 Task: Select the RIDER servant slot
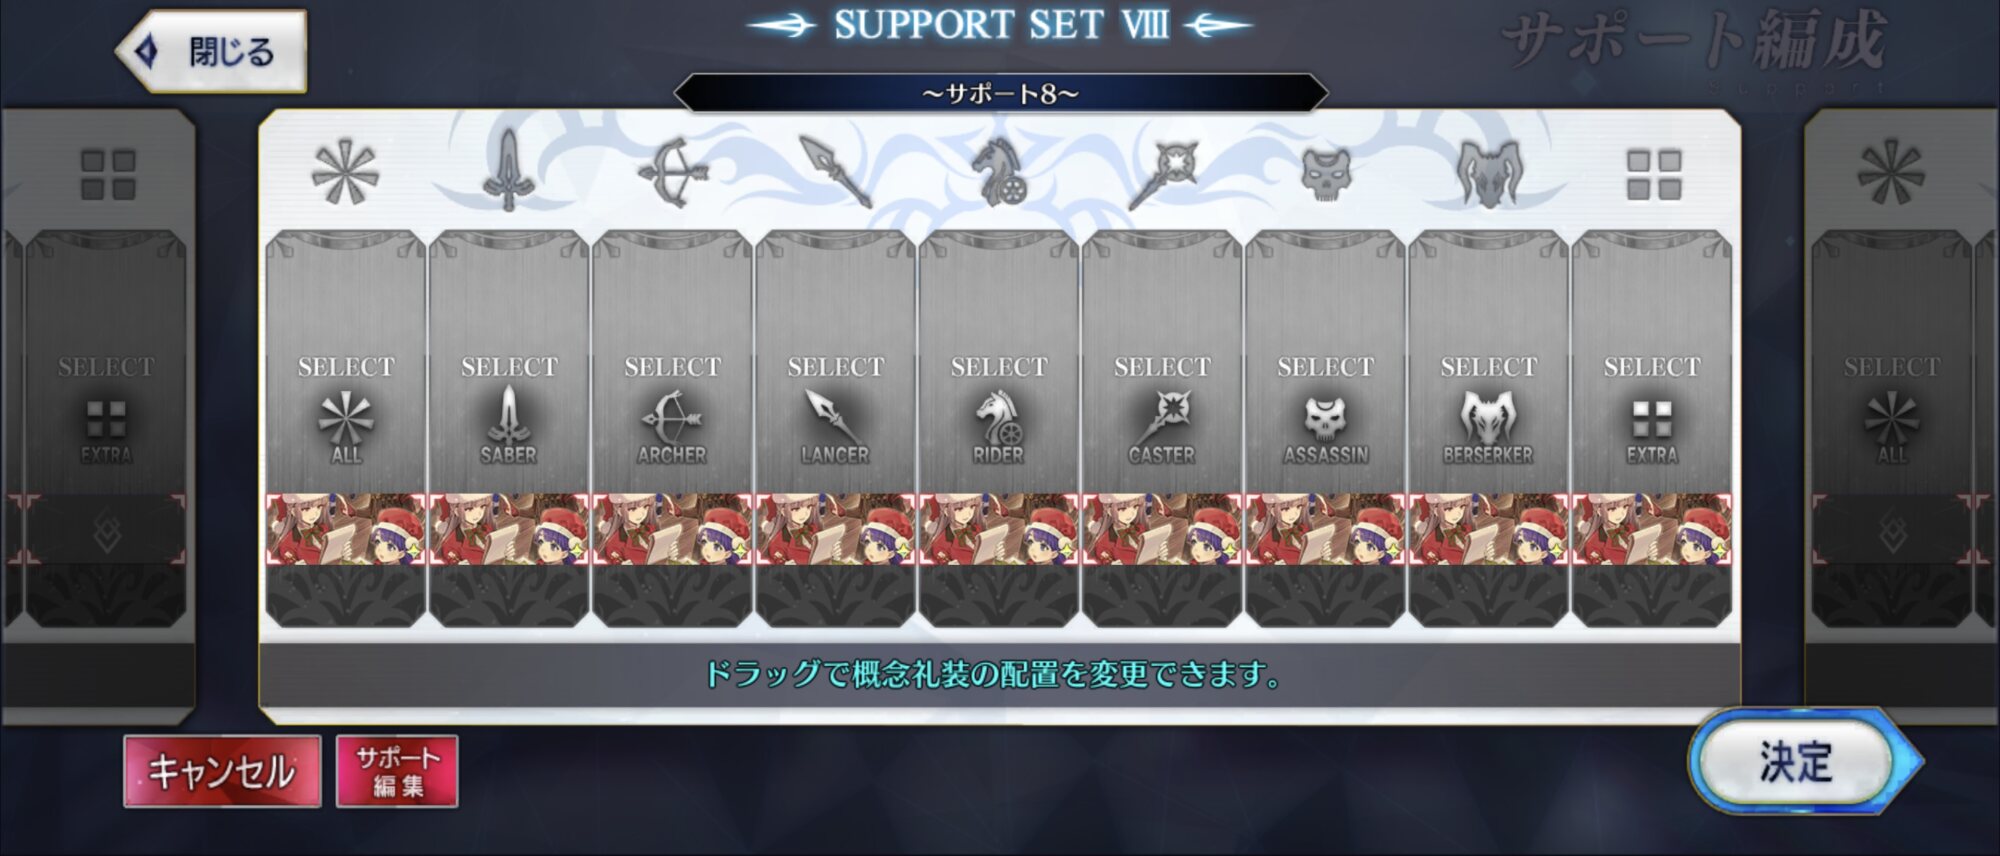click(999, 363)
